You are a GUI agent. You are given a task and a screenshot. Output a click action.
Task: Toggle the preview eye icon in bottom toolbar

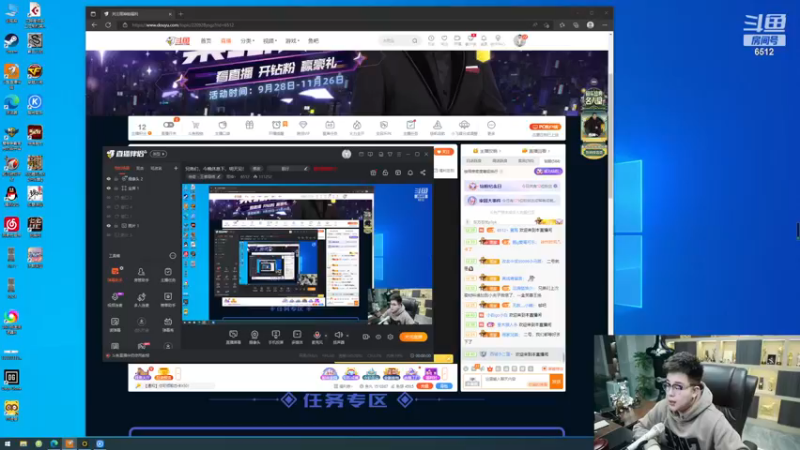click(378, 337)
